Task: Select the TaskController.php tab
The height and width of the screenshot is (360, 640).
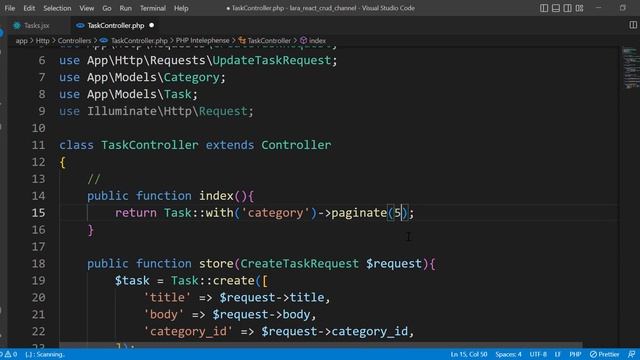Action: (116, 25)
